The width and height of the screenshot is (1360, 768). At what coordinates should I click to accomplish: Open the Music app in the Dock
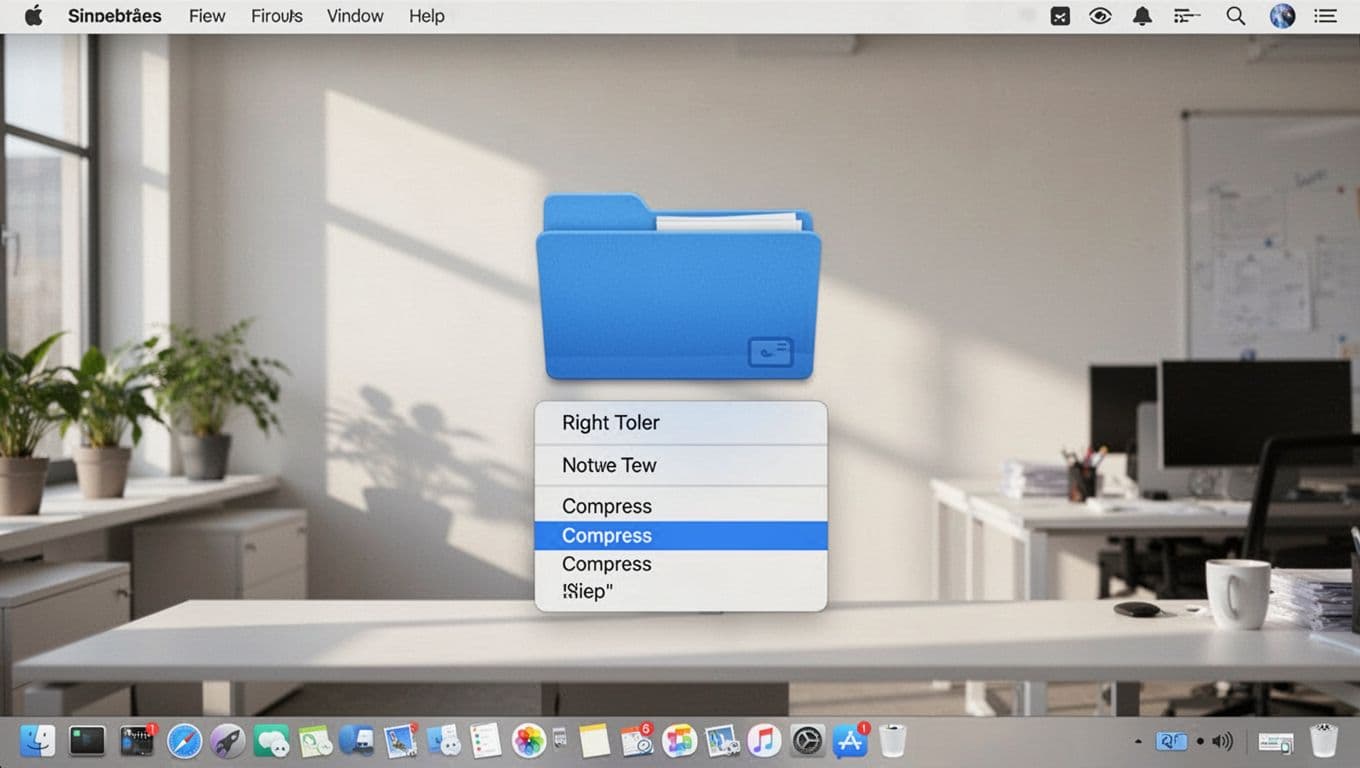coord(764,740)
